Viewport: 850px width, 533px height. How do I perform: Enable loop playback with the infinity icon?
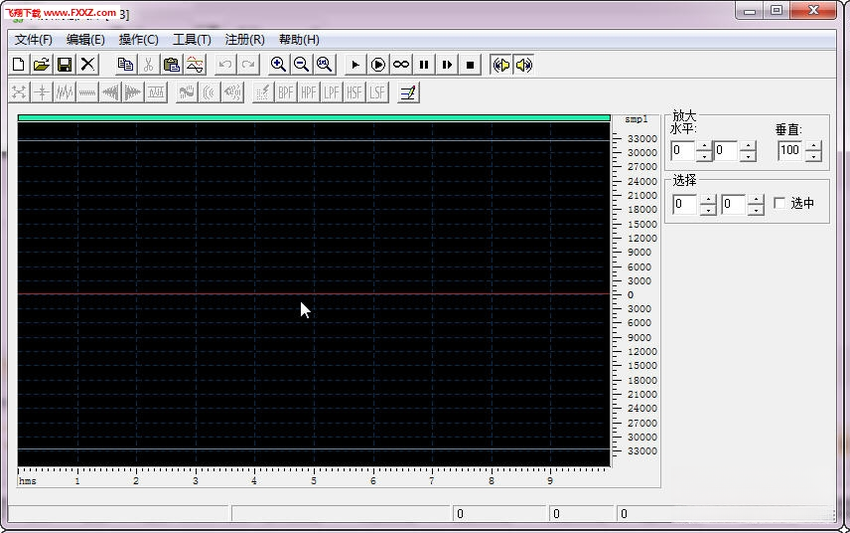pyautogui.click(x=401, y=65)
